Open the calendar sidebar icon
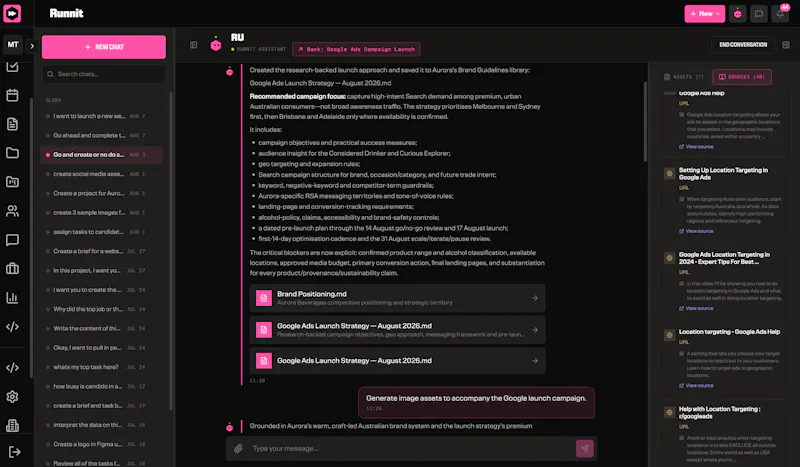 pos(13,95)
